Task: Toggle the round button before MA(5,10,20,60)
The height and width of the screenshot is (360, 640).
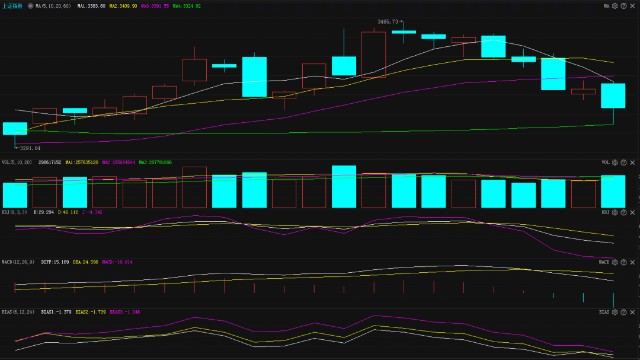Action: pyautogui.click(x=30, y=6)
